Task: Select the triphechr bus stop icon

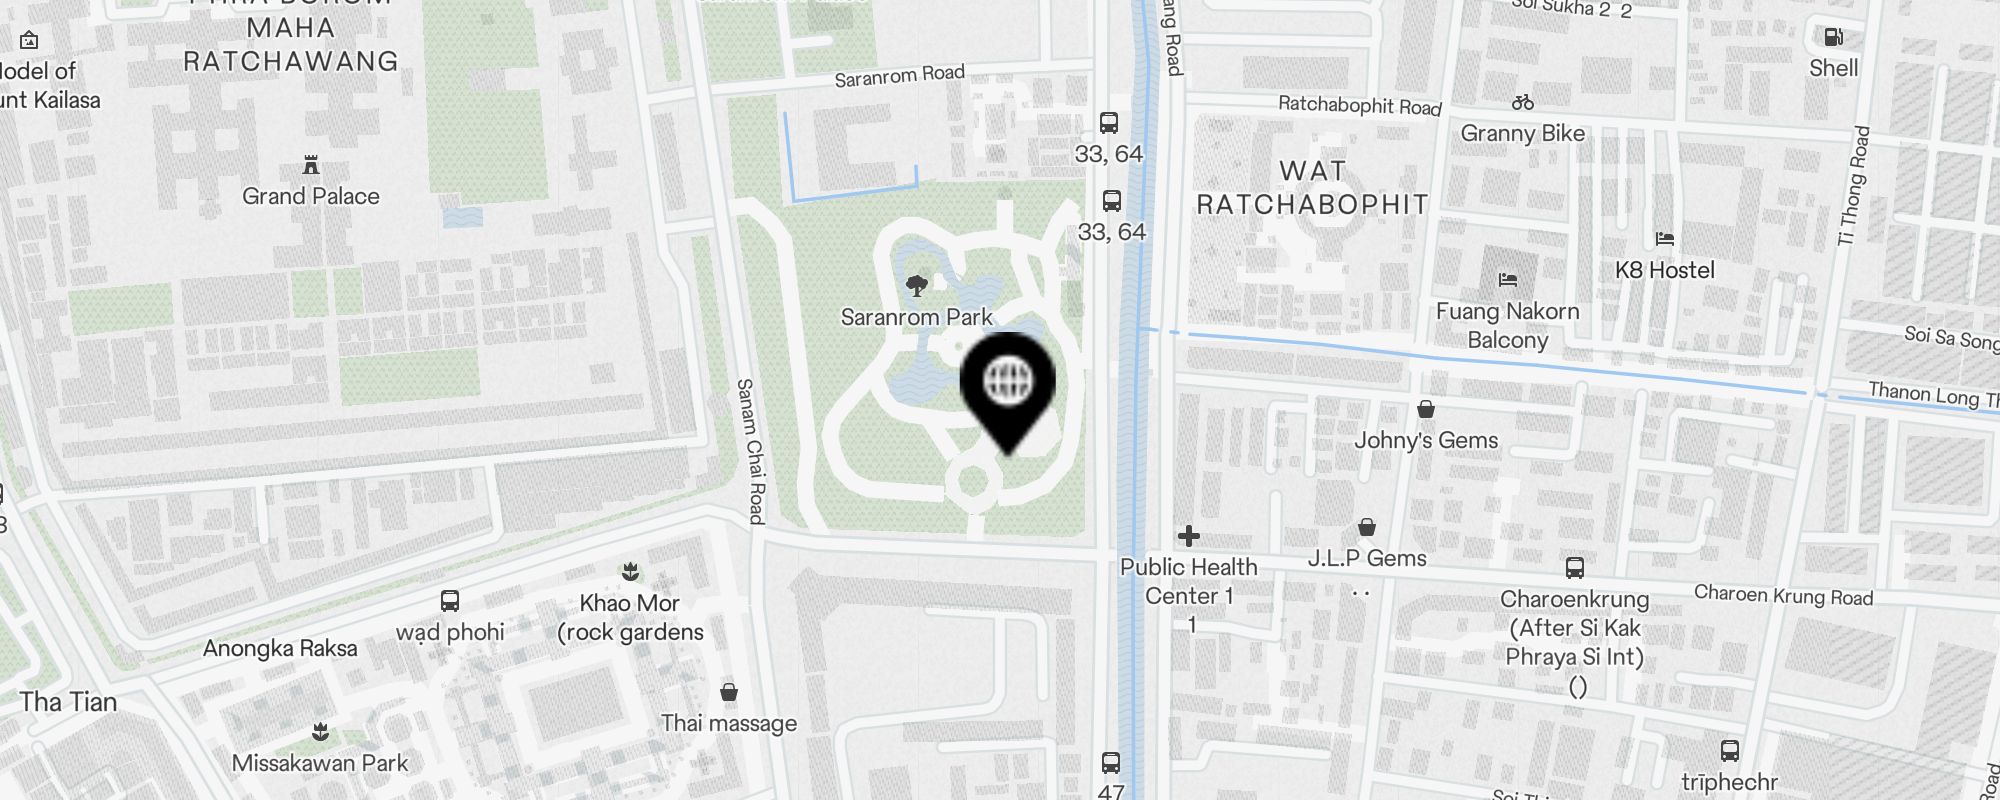Action: (1730, 751)
